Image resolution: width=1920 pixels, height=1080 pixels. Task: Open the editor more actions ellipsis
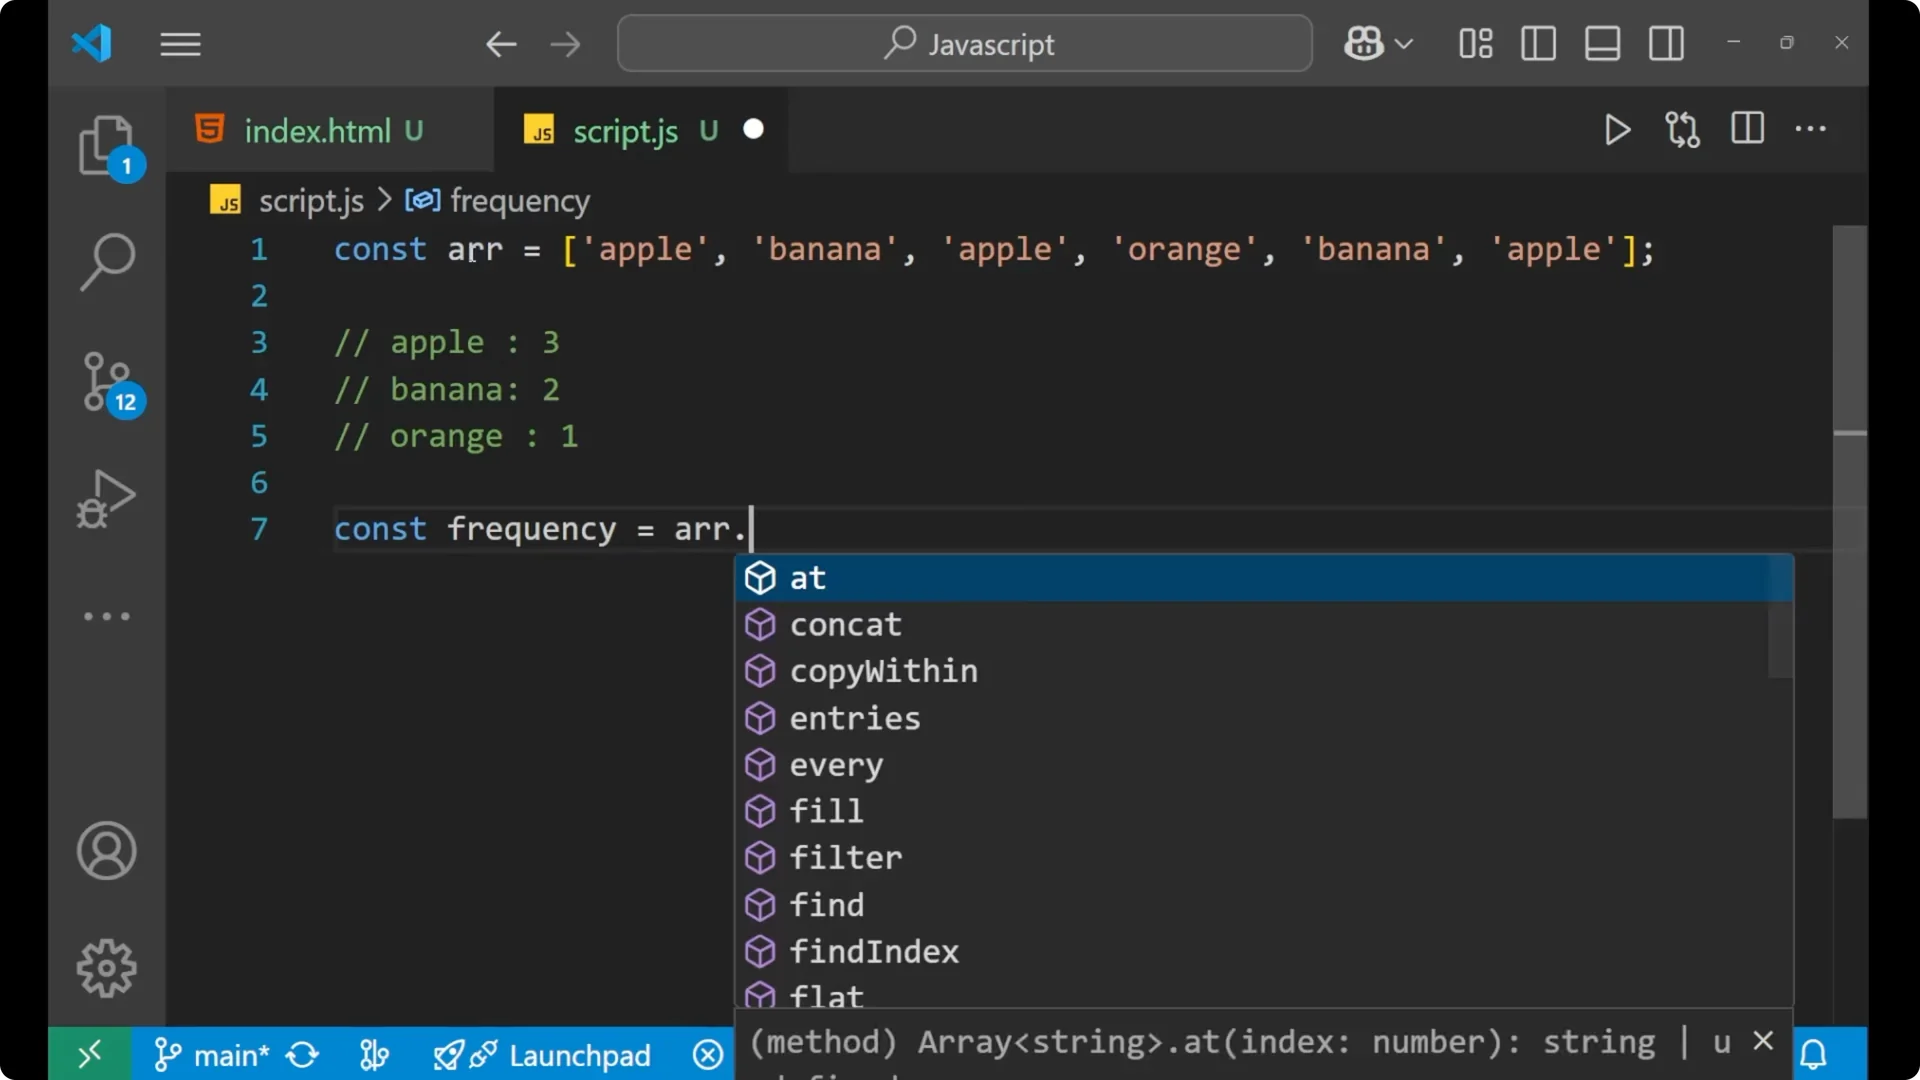pos(1812,130)
